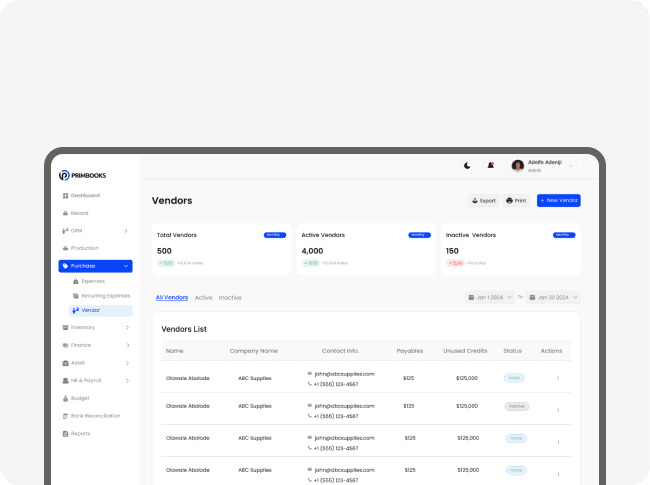Click the user avatar picture
This screenshot has height=485, width=650.
(x=517, y=166)
